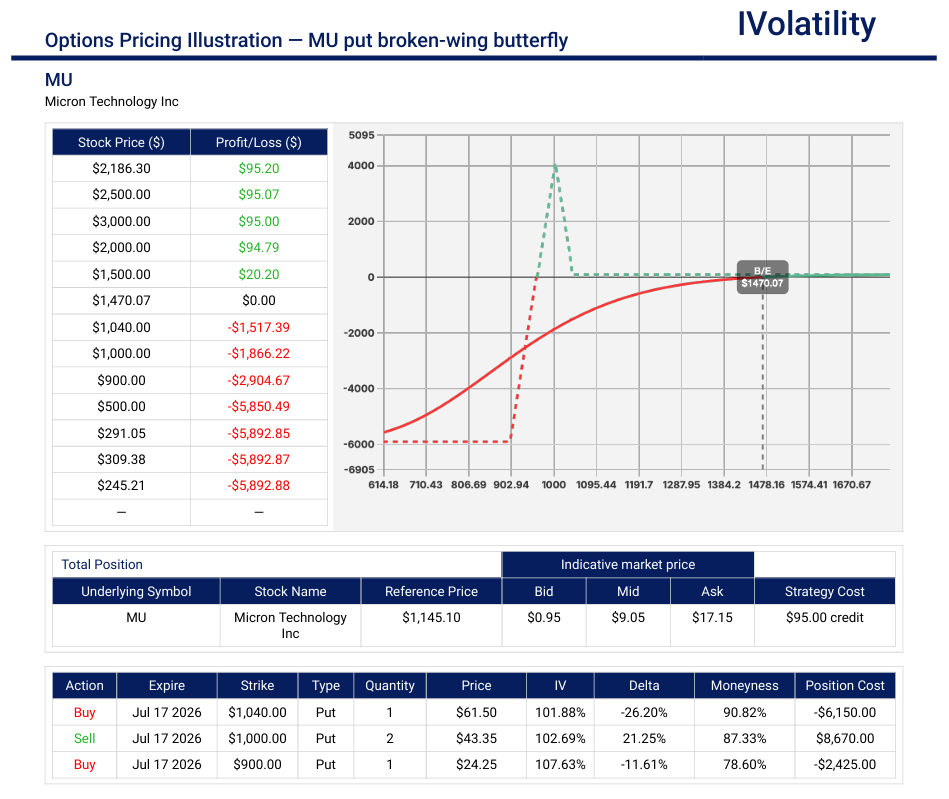Screen dimensions: 949x799
Task: Click the Sell action for $1,000.00 put
Action: pyautogui.click(x=85, y=738)
